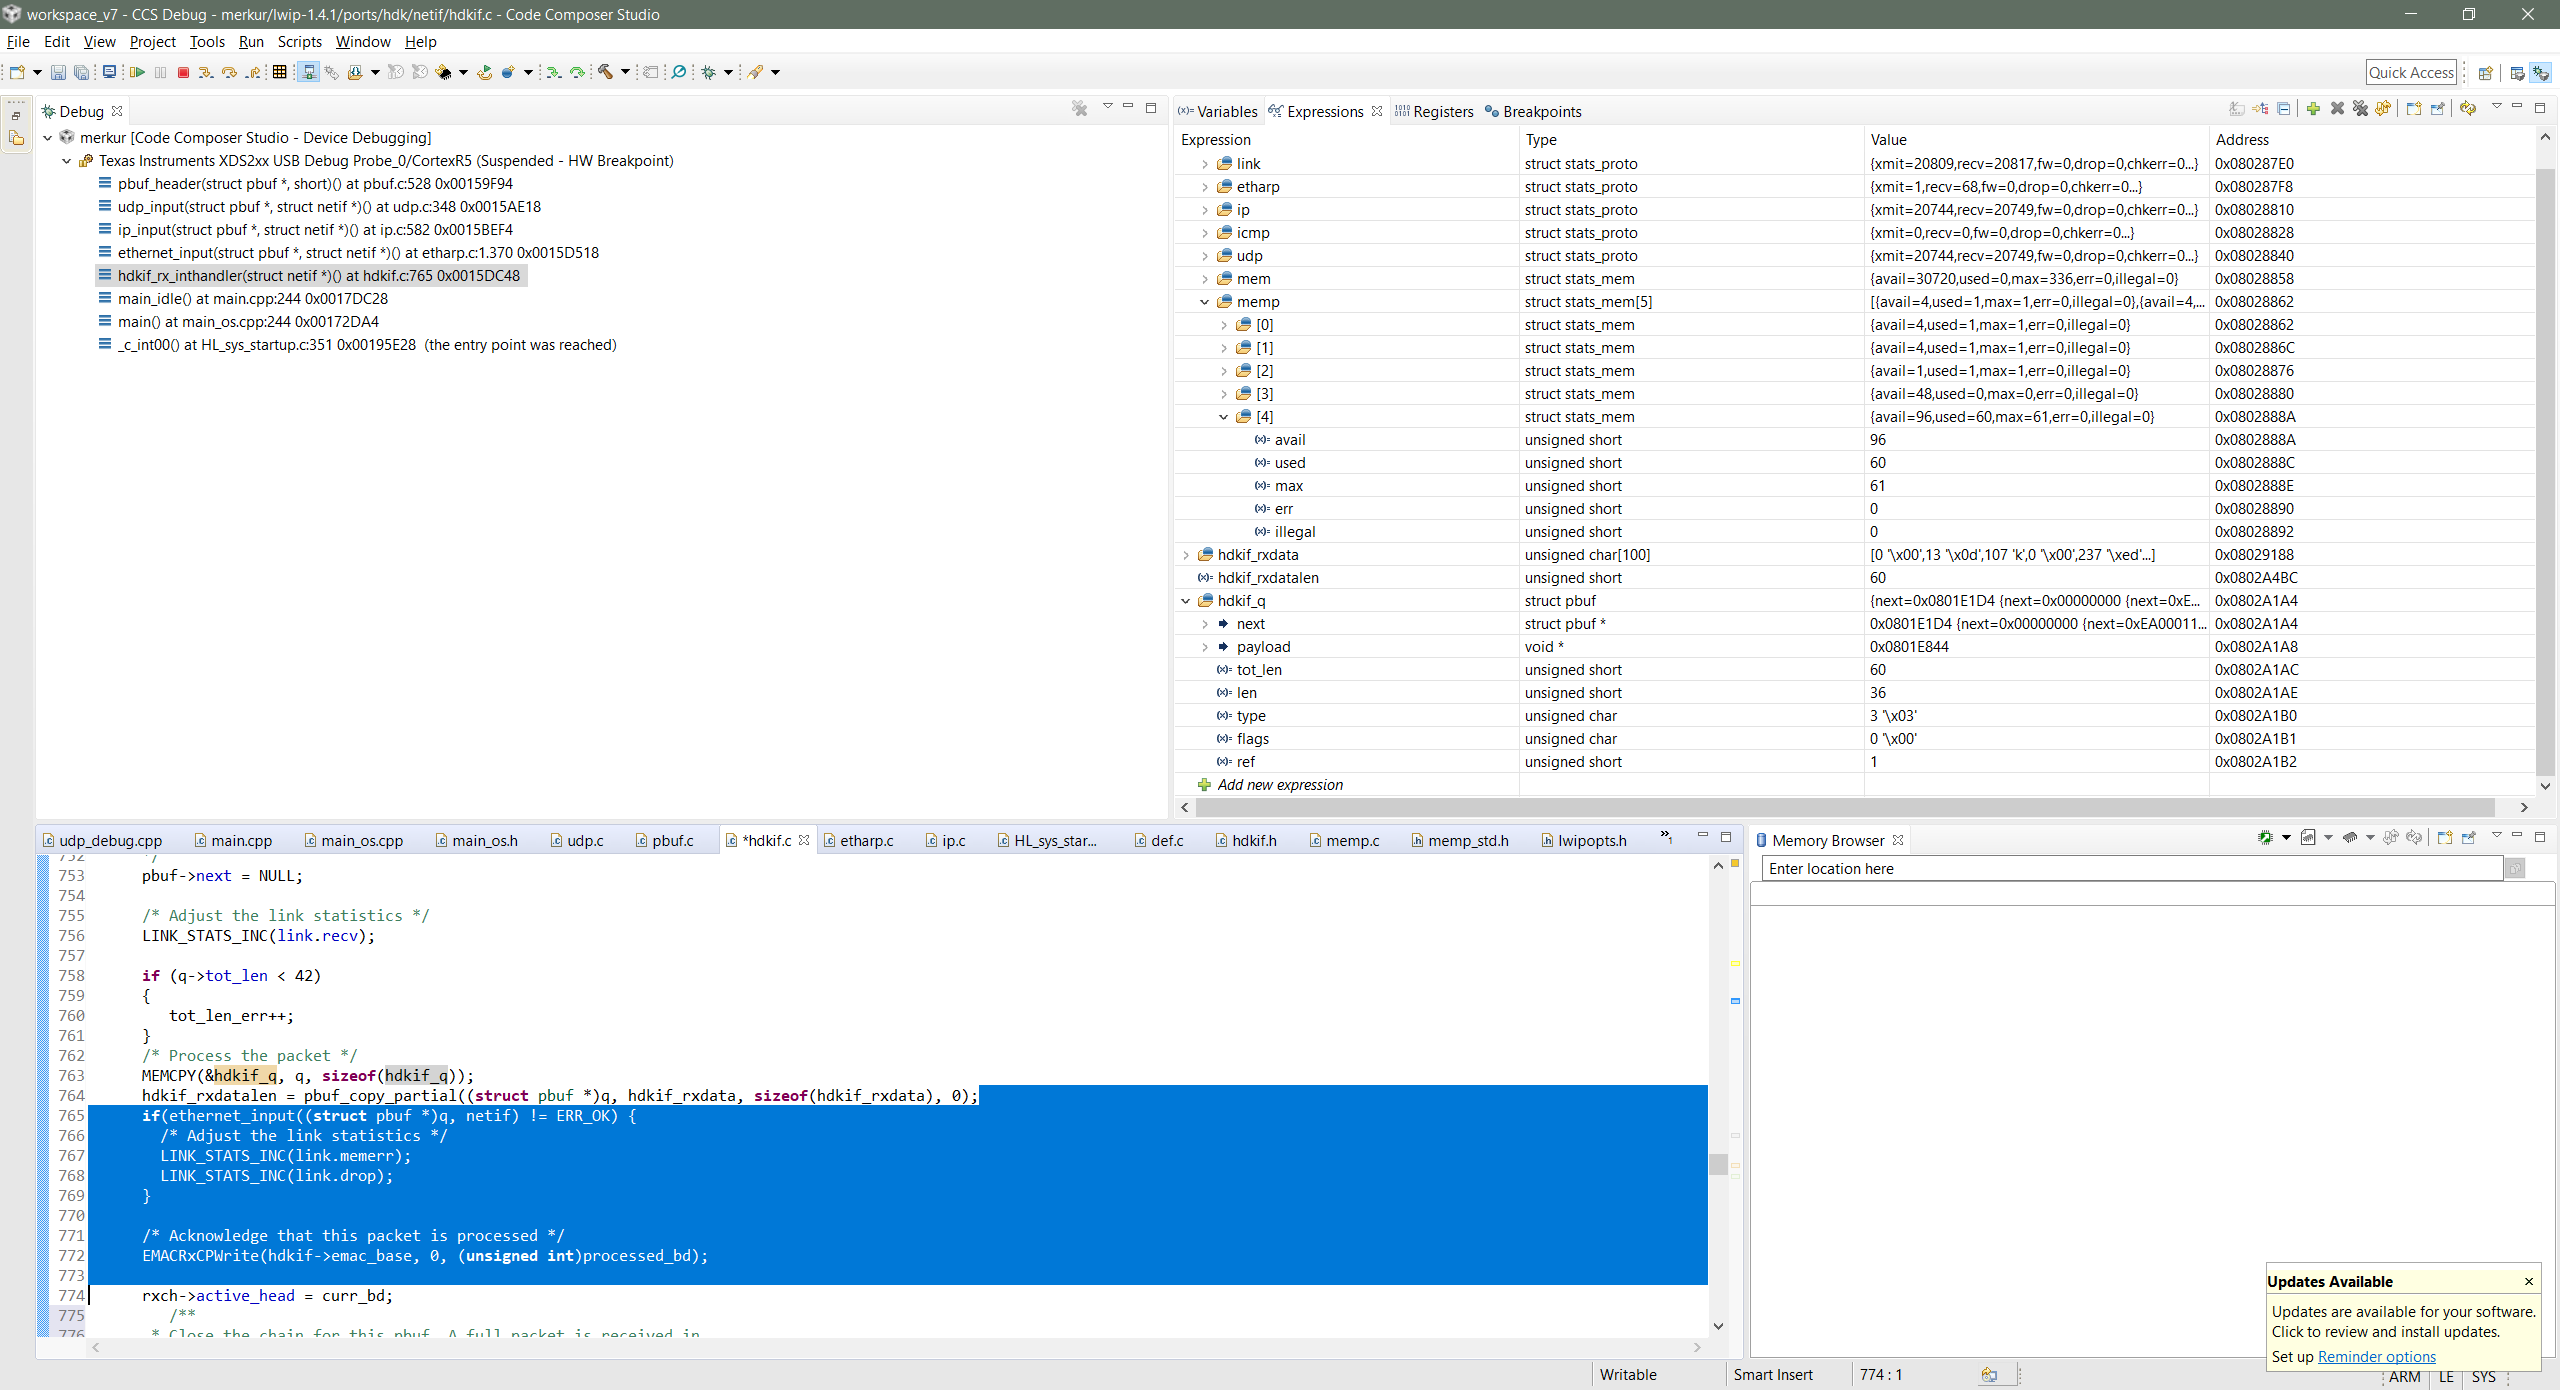This screenshot has height=1390, width=2560.
Task: Click the hammer Build icon
Action: 605,72
